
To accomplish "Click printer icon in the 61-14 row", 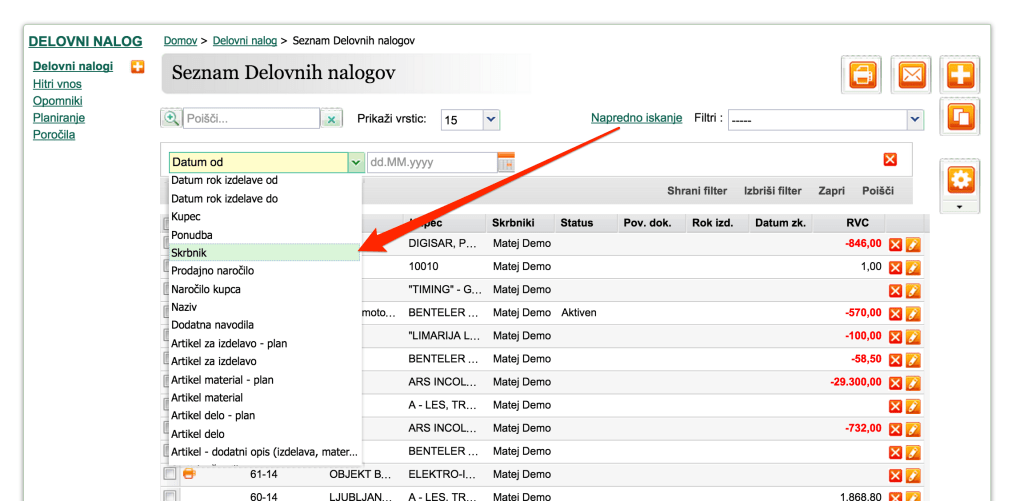I will point(189,474).
